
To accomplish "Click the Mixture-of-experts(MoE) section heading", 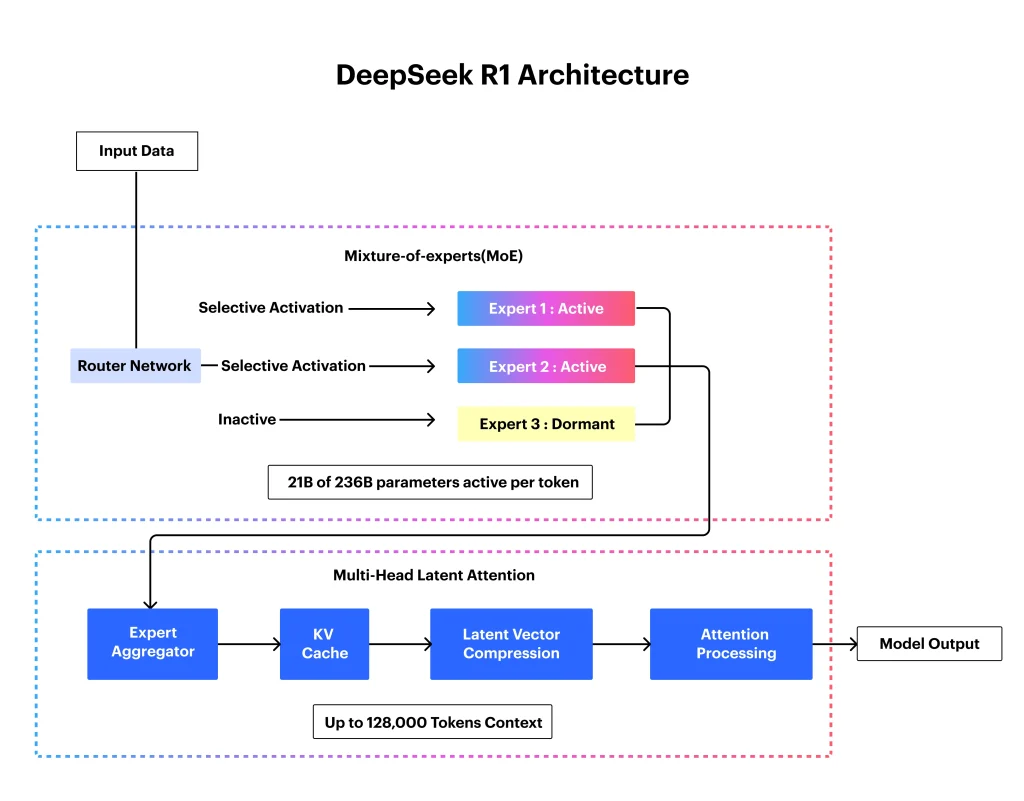I will 433,256.
